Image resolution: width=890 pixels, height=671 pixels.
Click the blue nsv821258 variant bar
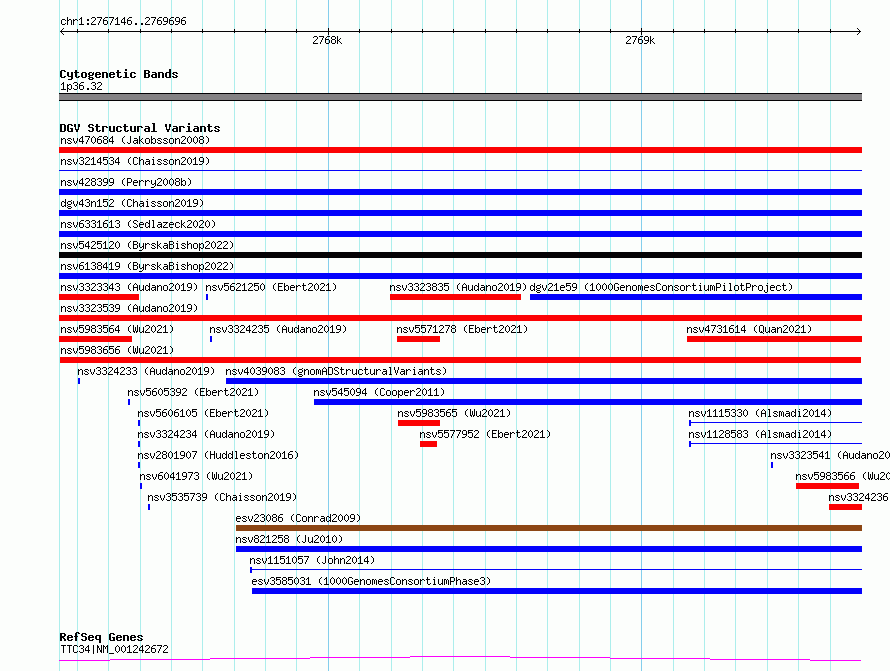pyautogui.click(x=549, y=549)
